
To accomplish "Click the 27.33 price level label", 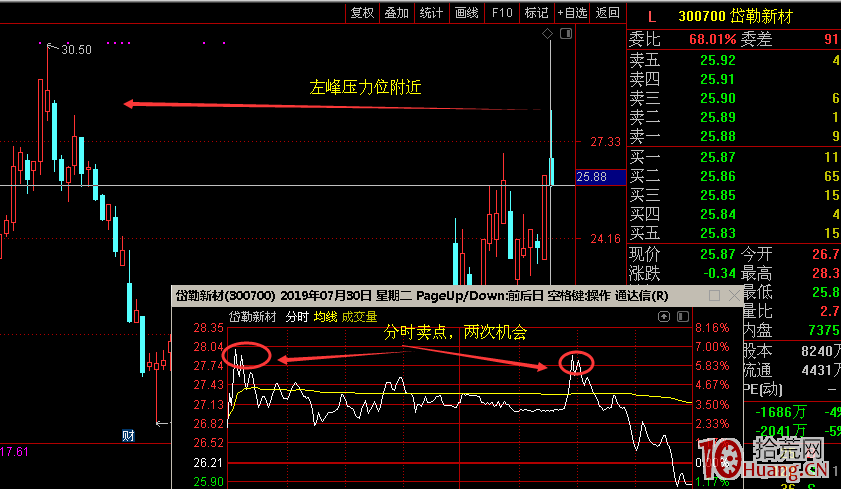I will click(x=606, y=142).
